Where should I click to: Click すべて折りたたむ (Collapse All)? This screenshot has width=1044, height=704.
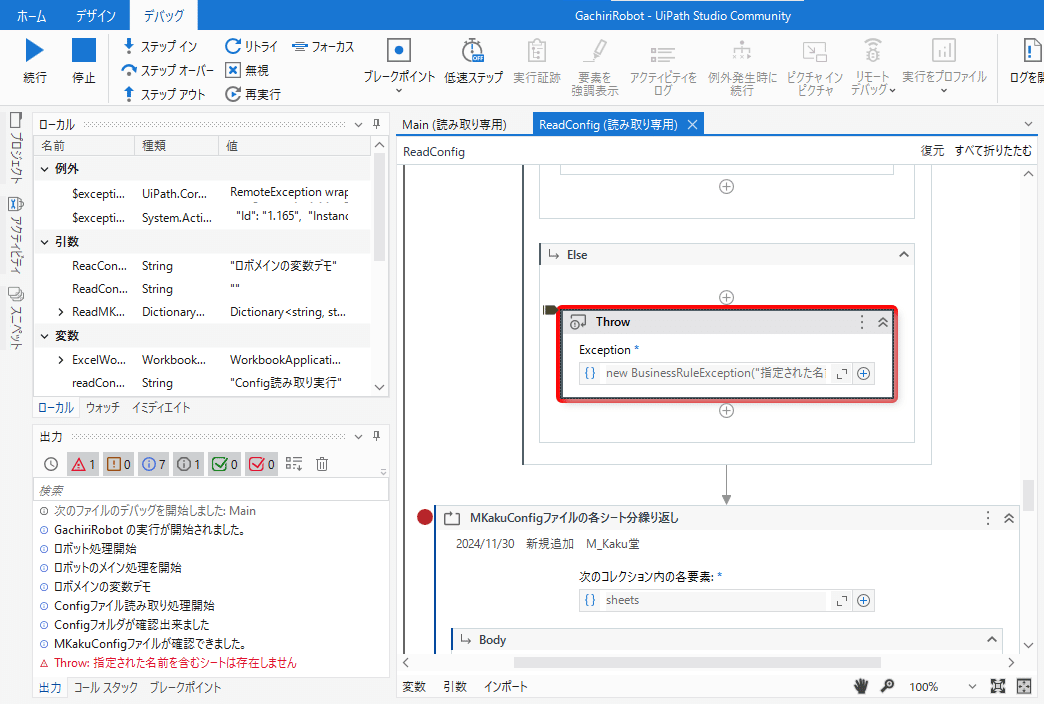[x=993, y=151]
